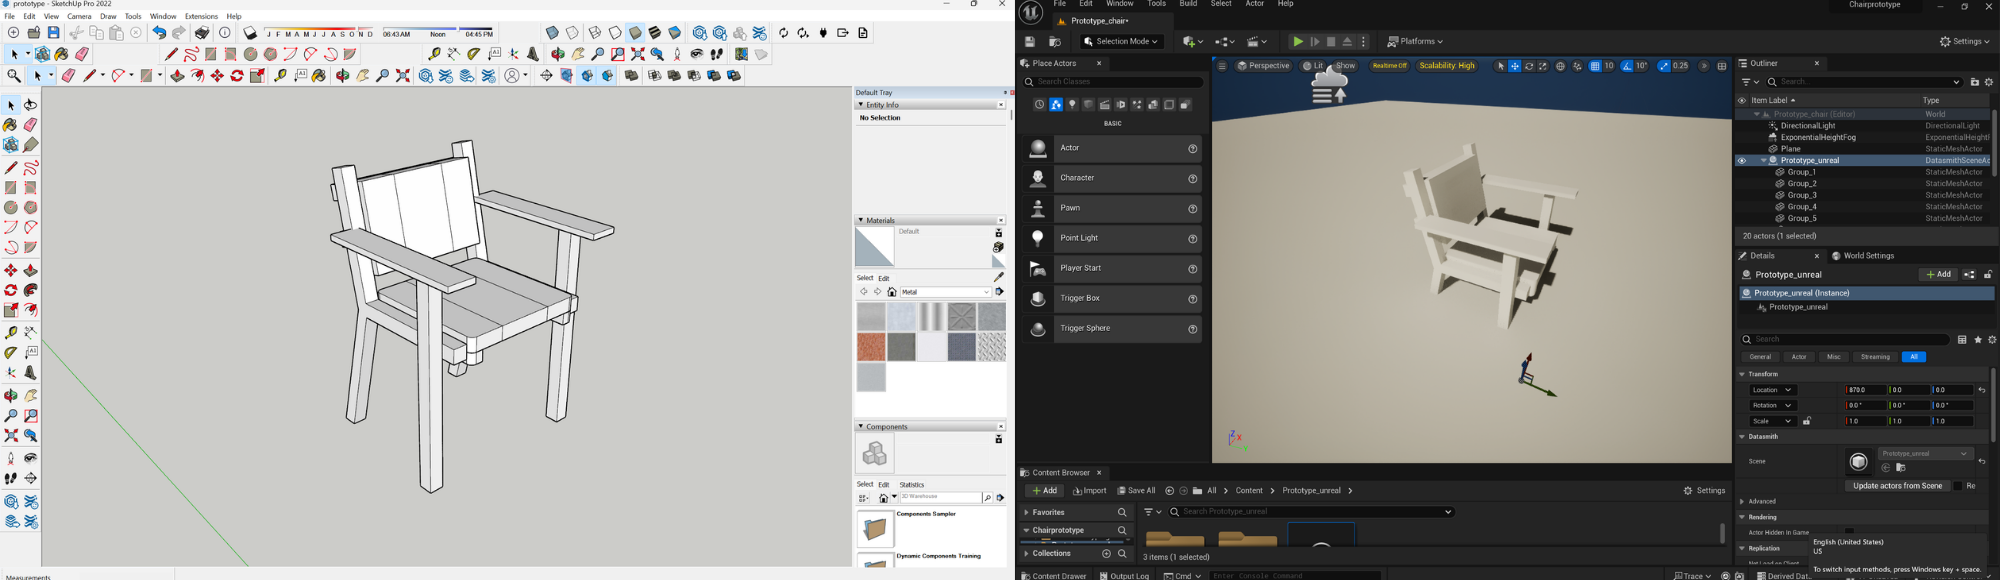Select the Line pencil tool in left palette

click(x=11, y=168)
